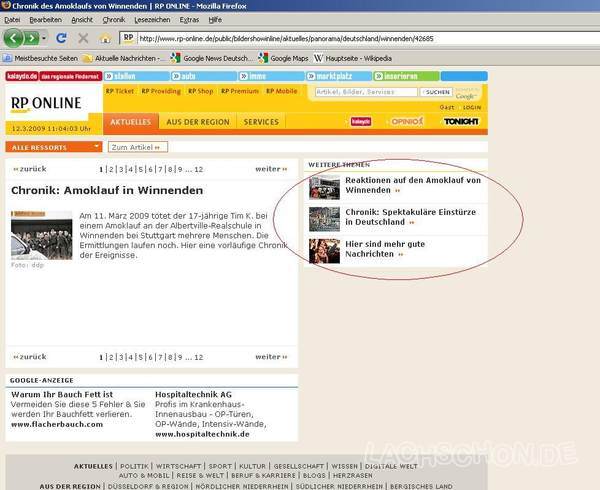Open the Meistbesuchte Seiten bookmark folder
Image resolution: width=600 pixels, height=490 pixels.
tap(40, 58)
